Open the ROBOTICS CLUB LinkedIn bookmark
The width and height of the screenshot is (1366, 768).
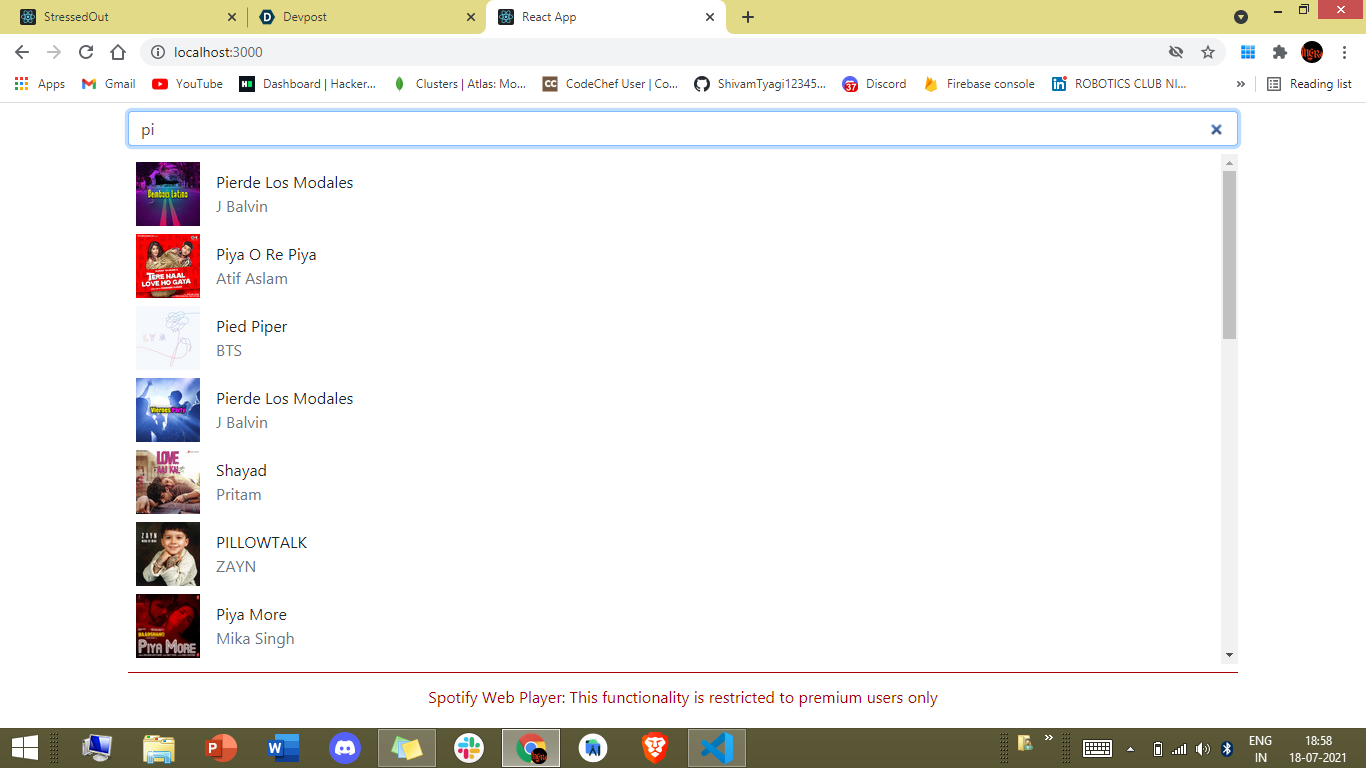1119,84
